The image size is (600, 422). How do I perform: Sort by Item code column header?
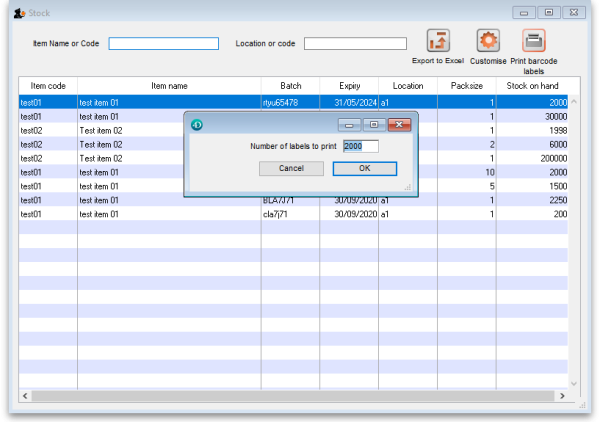48,86
